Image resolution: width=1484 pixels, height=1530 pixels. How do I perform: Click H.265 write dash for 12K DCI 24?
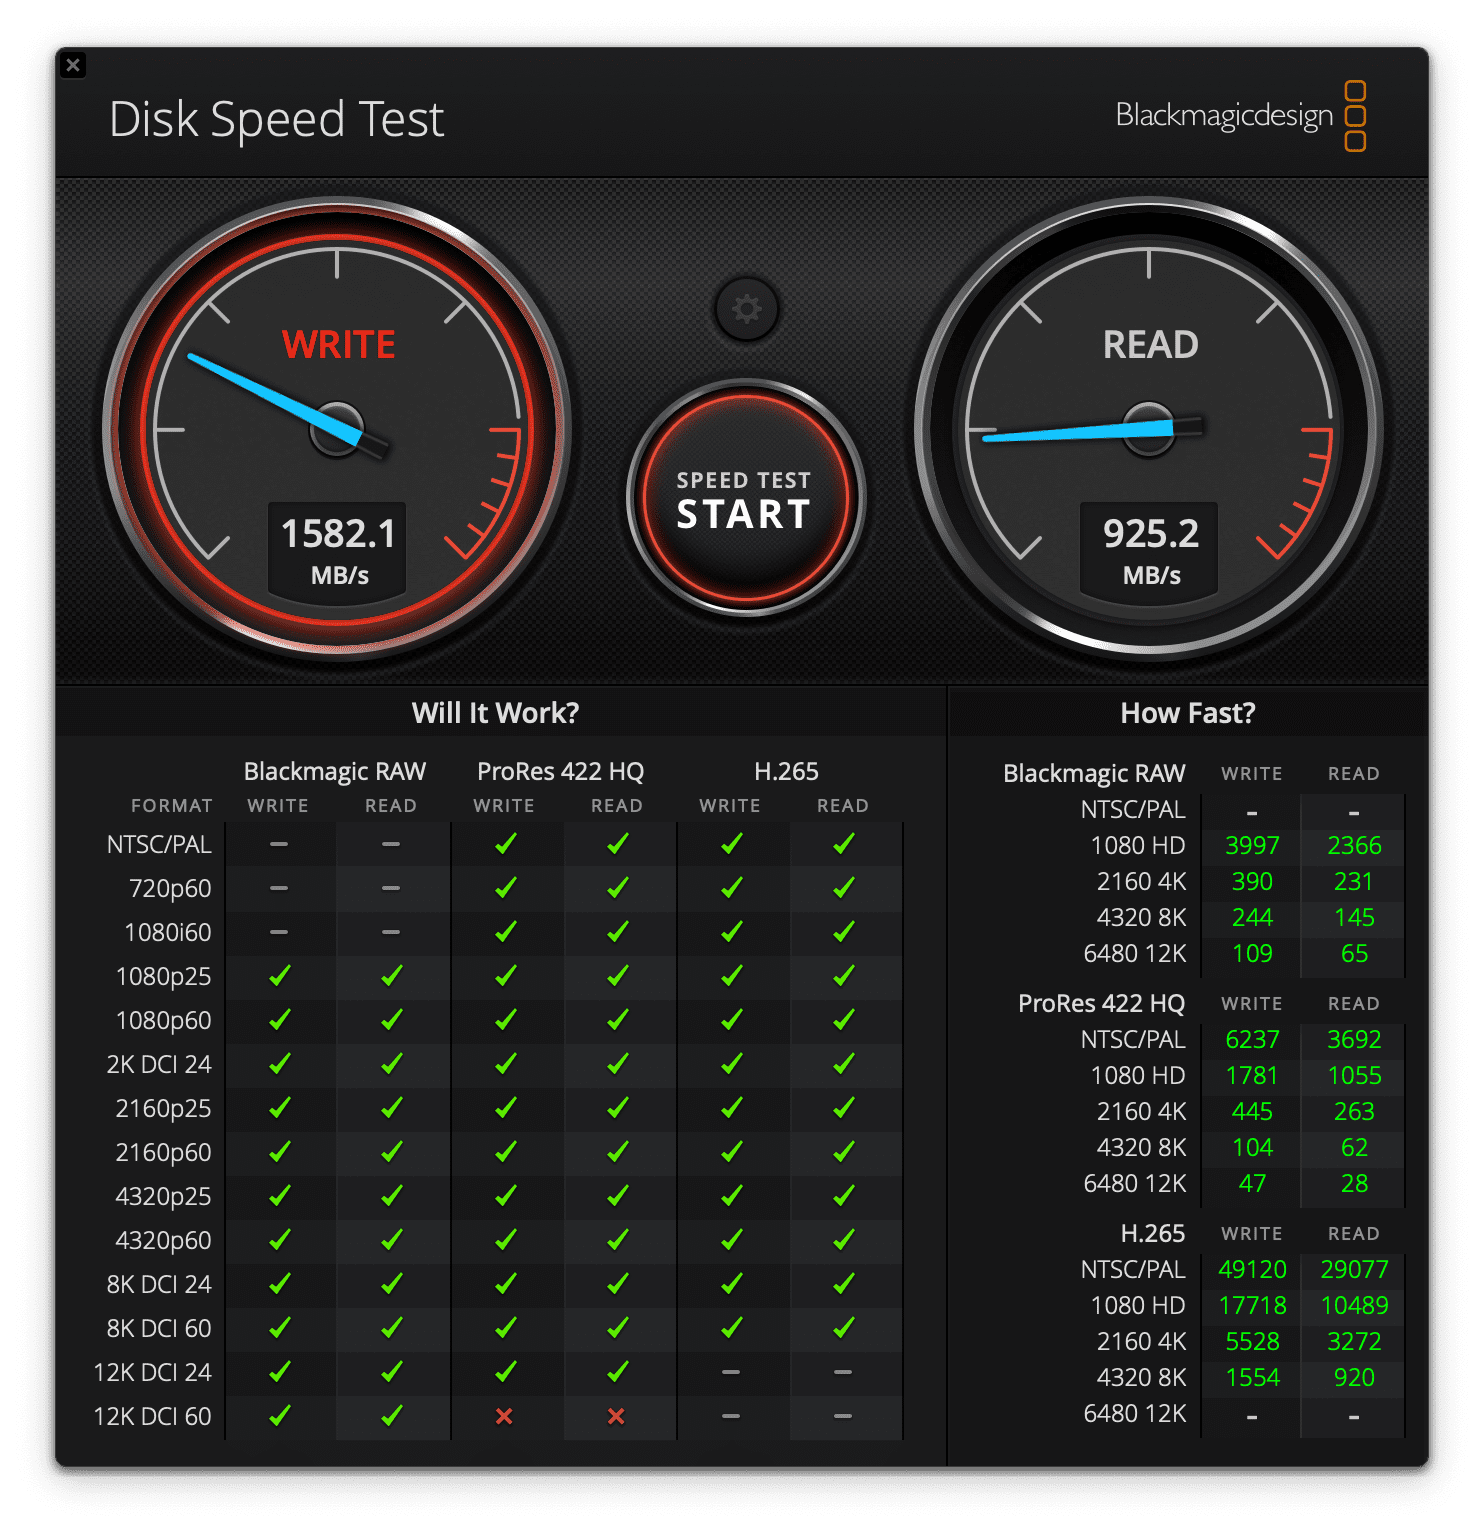(x=731, y=1372)
